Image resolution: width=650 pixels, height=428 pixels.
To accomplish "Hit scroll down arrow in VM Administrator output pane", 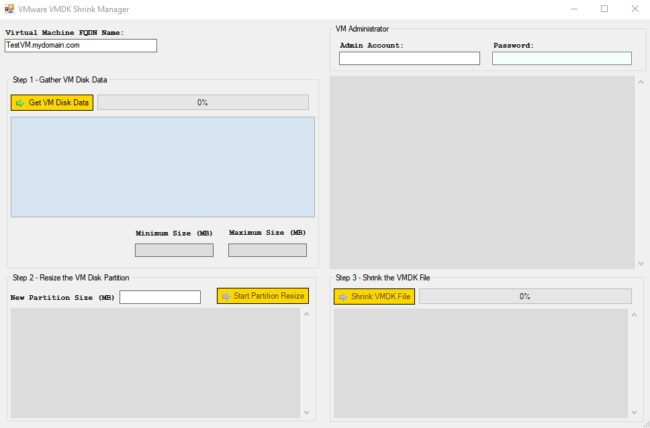I will (641, 263).
